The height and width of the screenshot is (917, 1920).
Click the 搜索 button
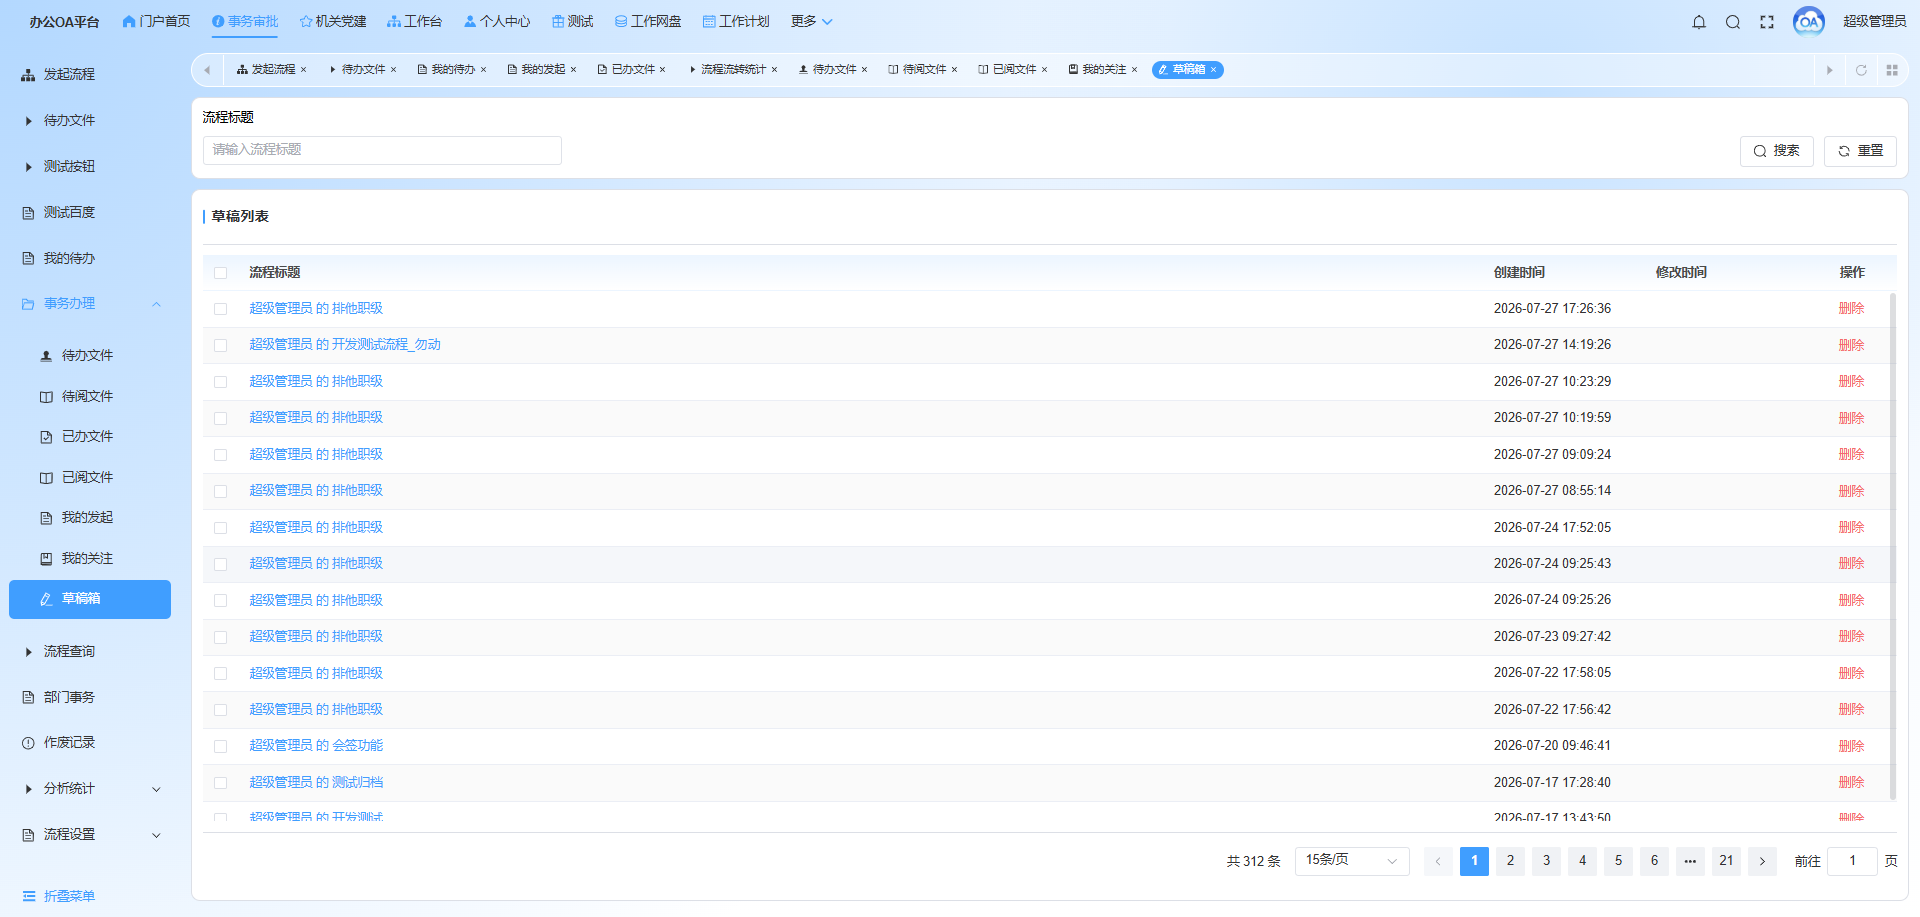point(1777,151)
